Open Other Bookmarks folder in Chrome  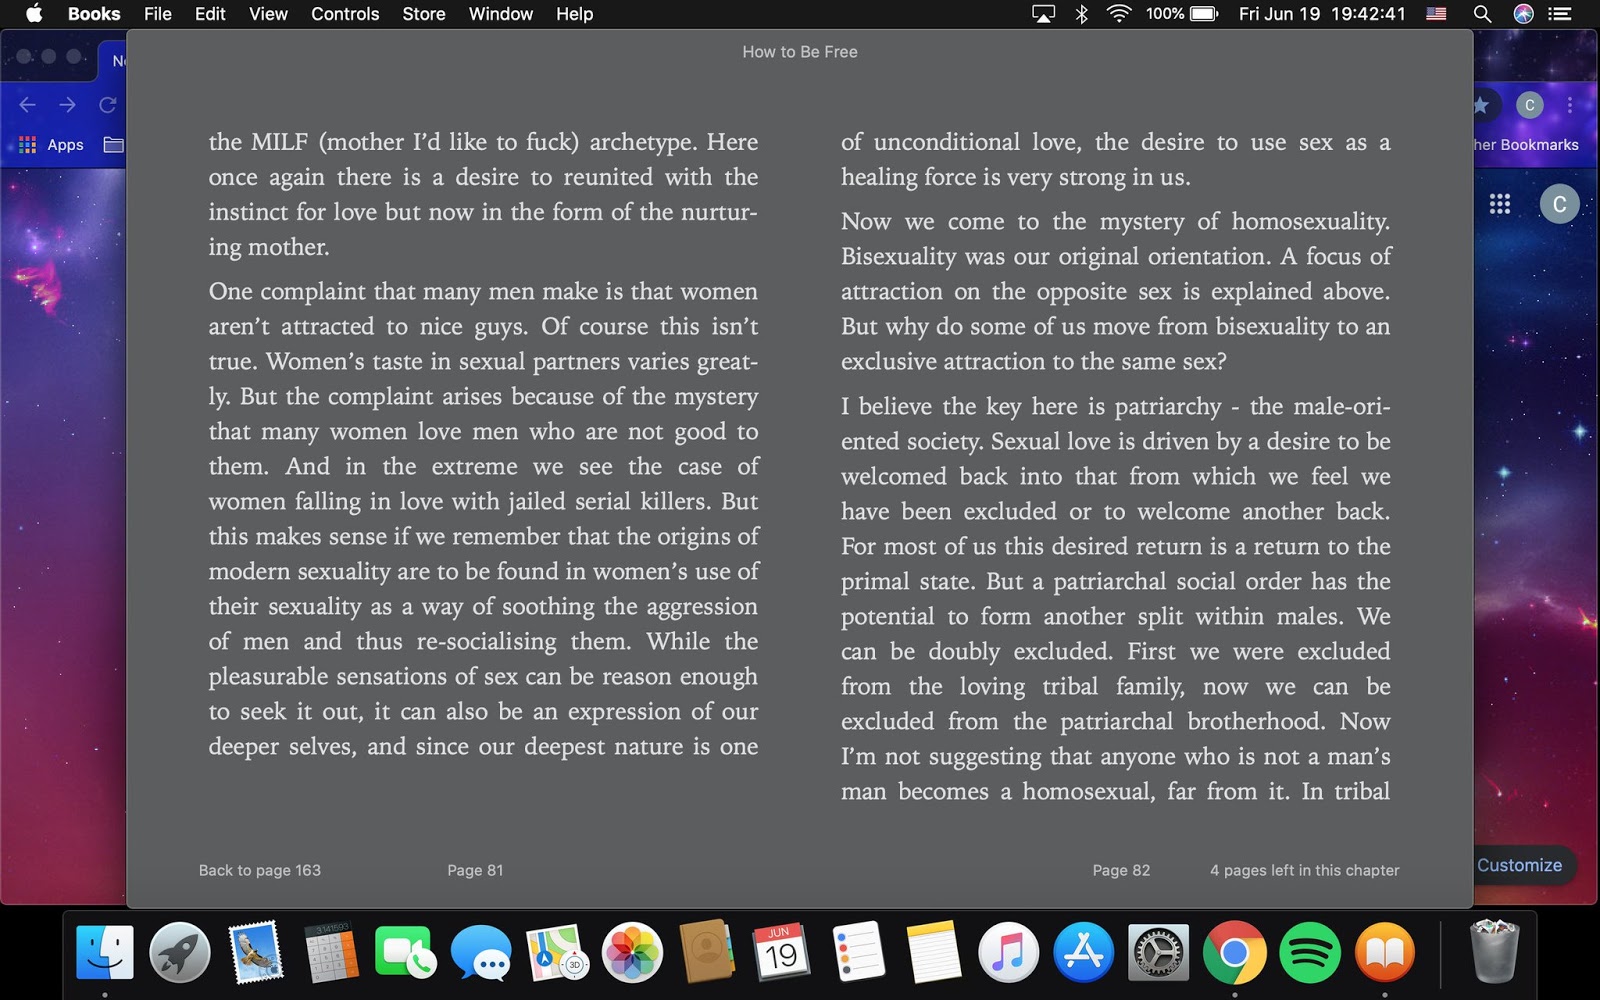(x=1526, y=145)
